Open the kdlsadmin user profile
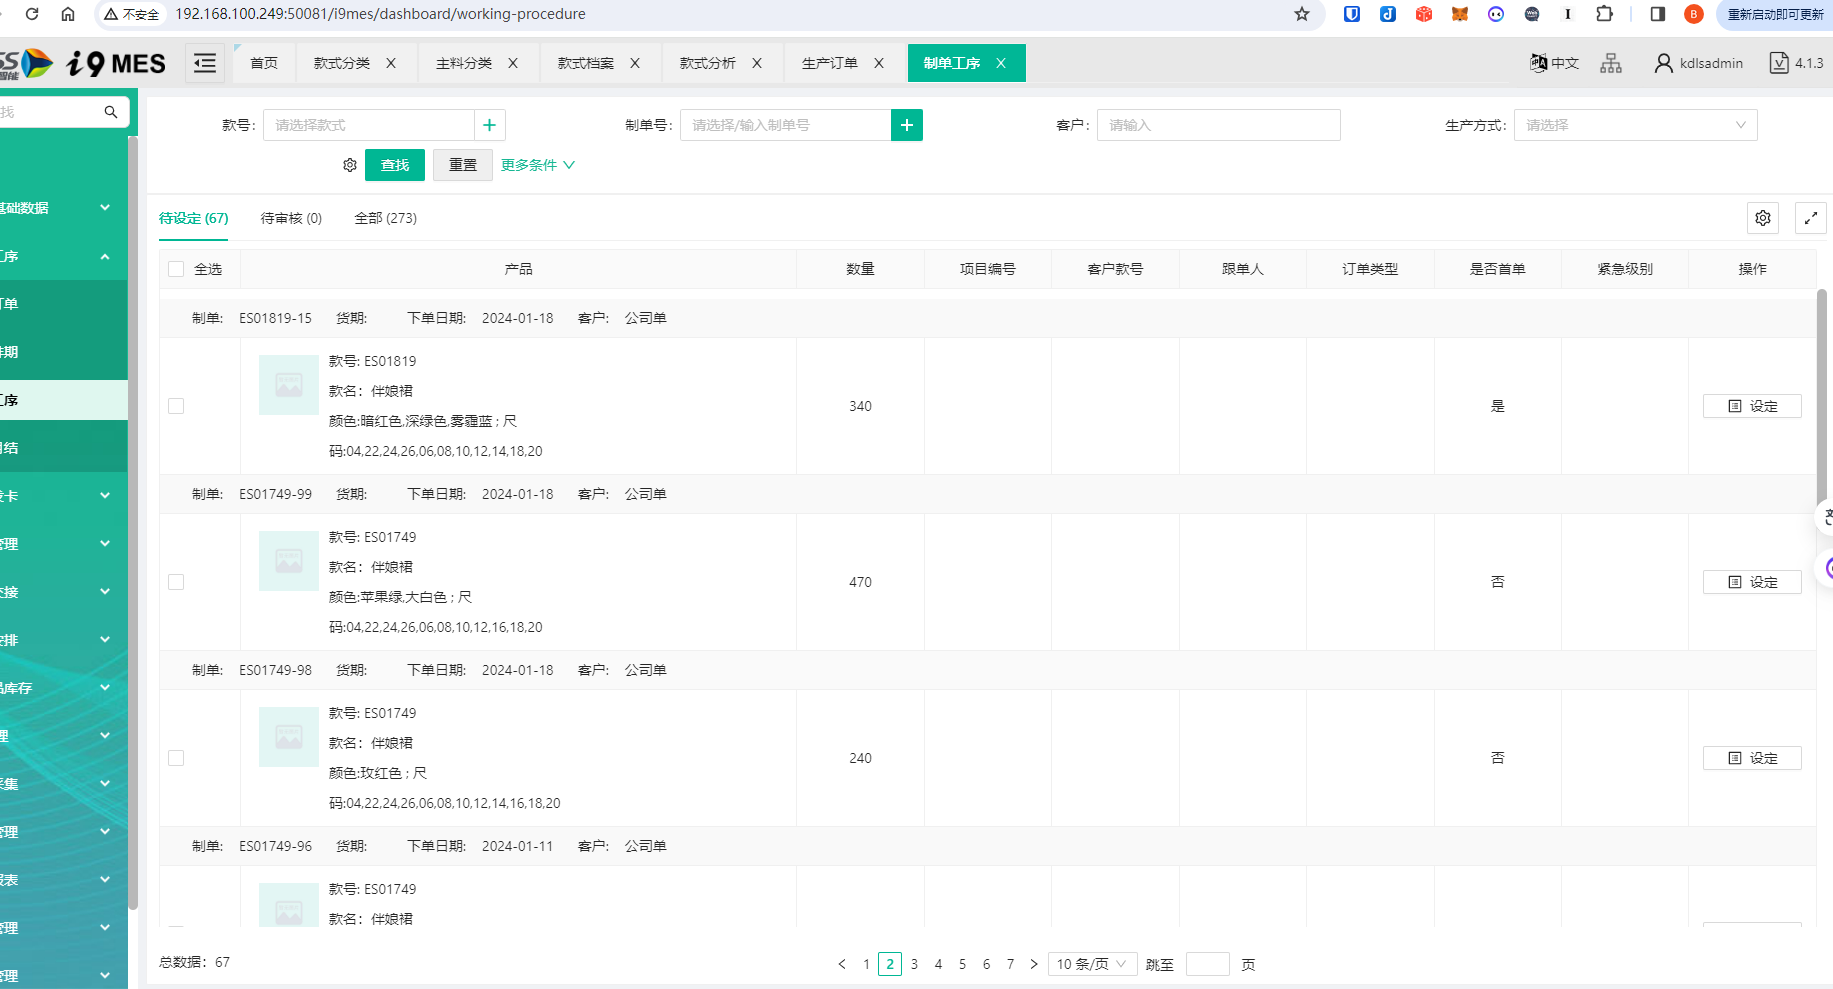Viewport: 1833px width, 989px height. coord(1698,63)
